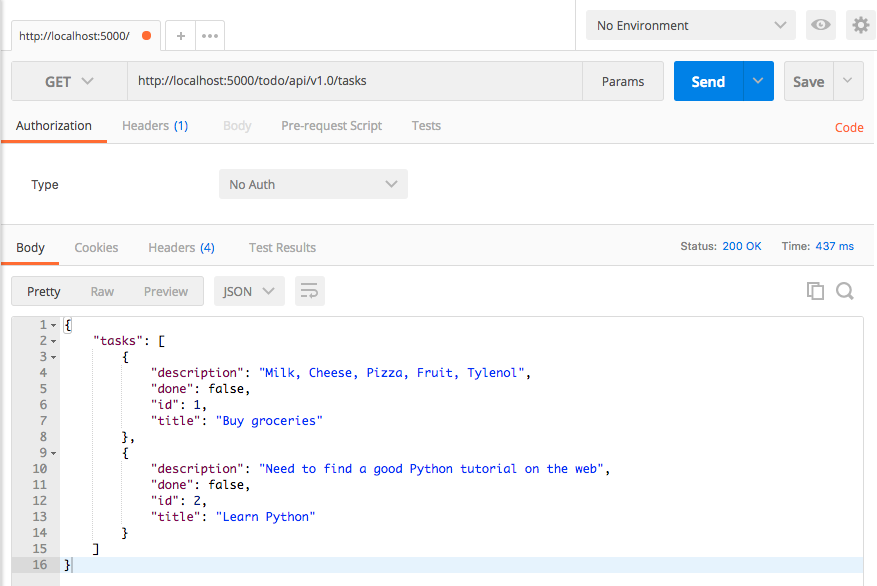Search the response body magnifier icon

point(845,291)
